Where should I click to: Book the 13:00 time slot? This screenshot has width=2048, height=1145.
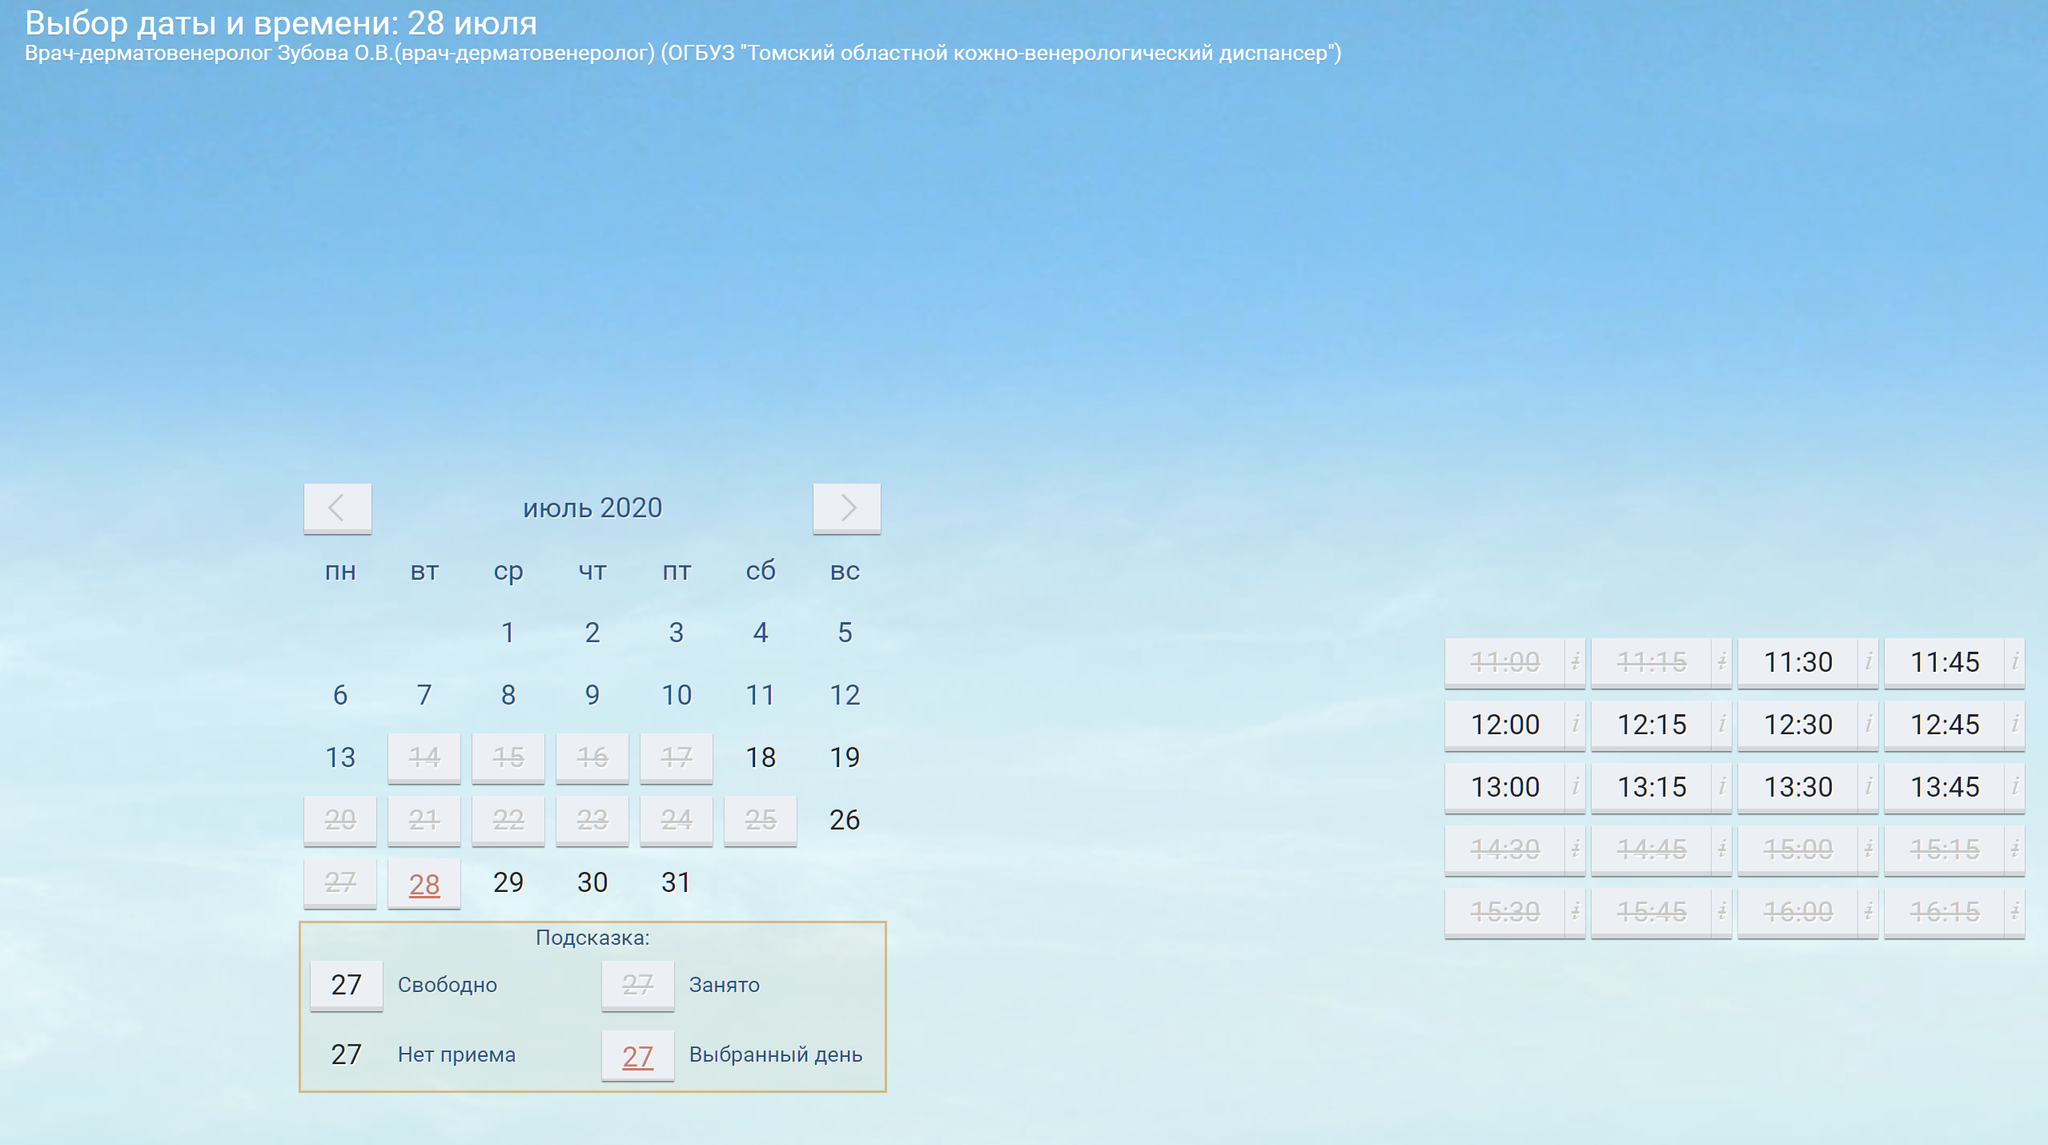(x=1504, y=787)
